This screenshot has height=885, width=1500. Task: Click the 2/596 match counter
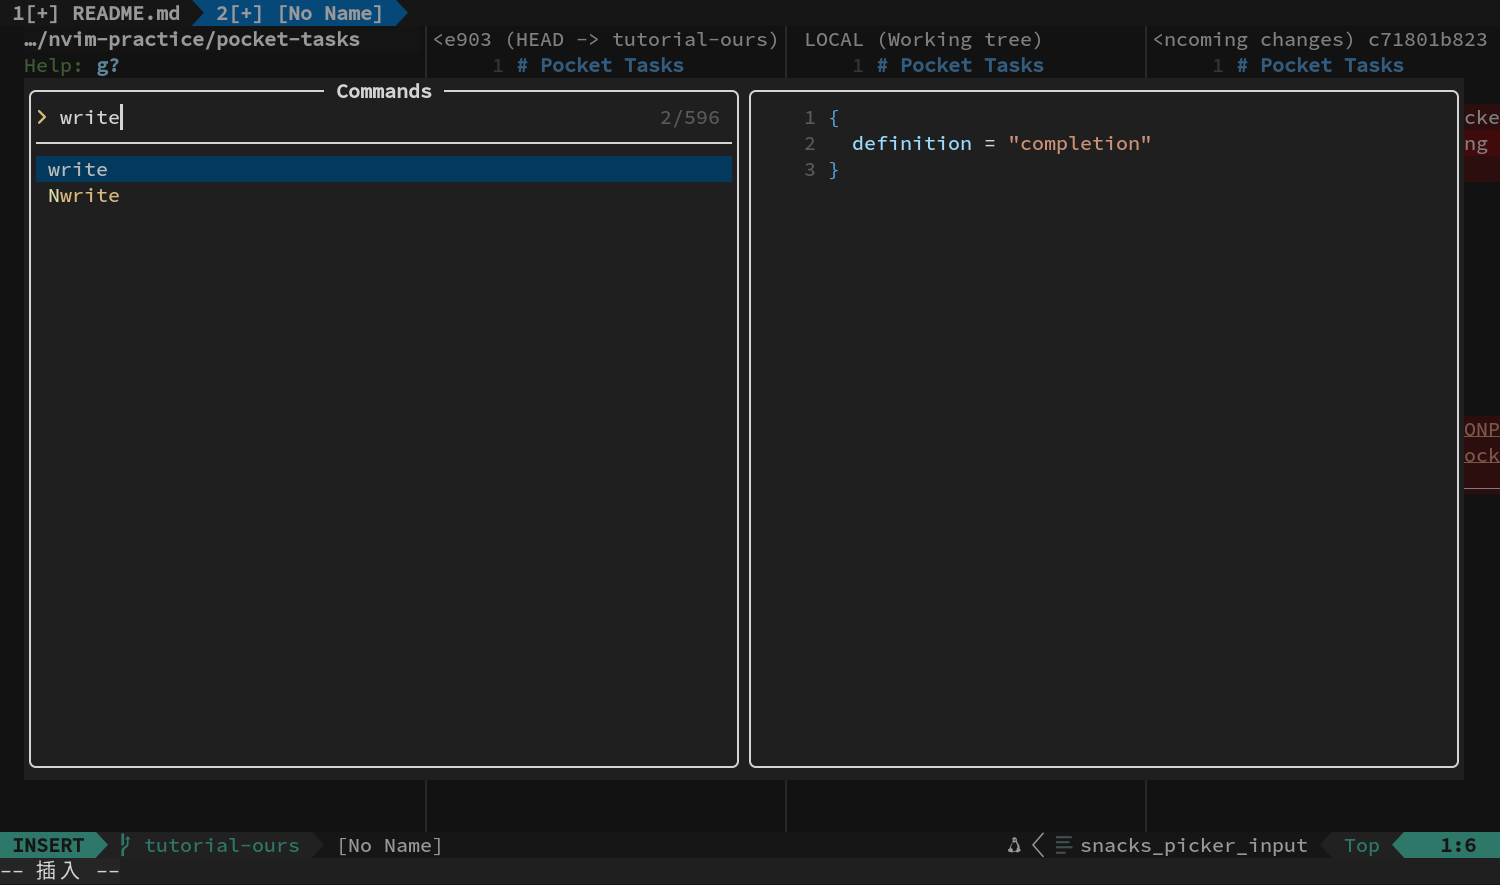coord(690,117)
